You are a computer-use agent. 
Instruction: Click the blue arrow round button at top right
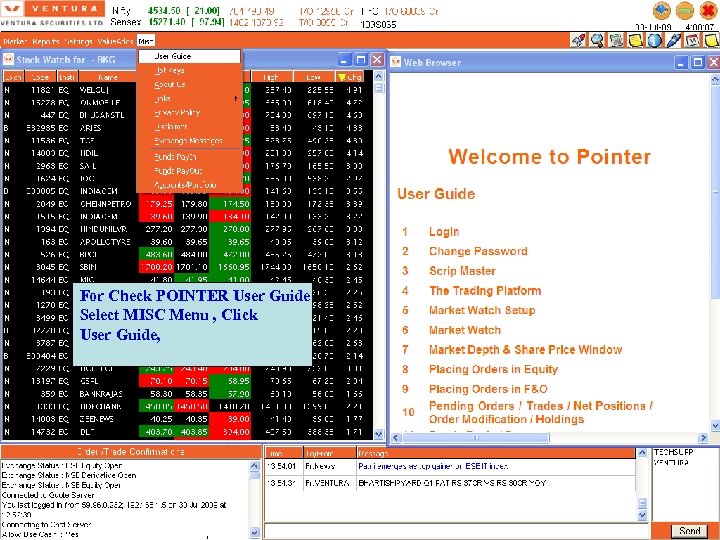coord(661,10)
